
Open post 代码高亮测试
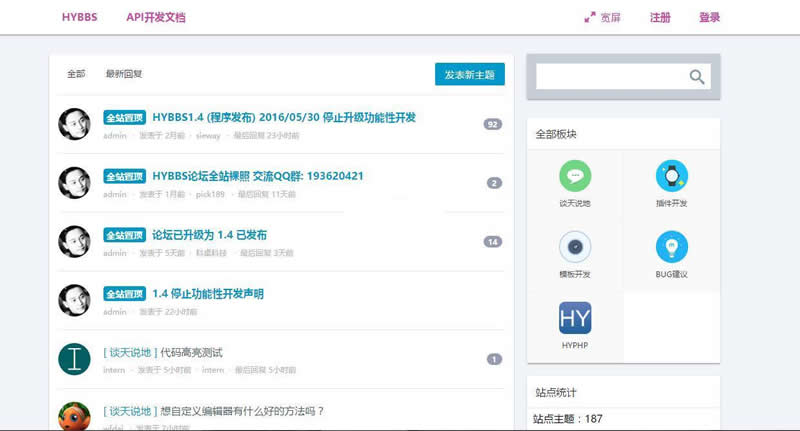[x=192, y=352]
